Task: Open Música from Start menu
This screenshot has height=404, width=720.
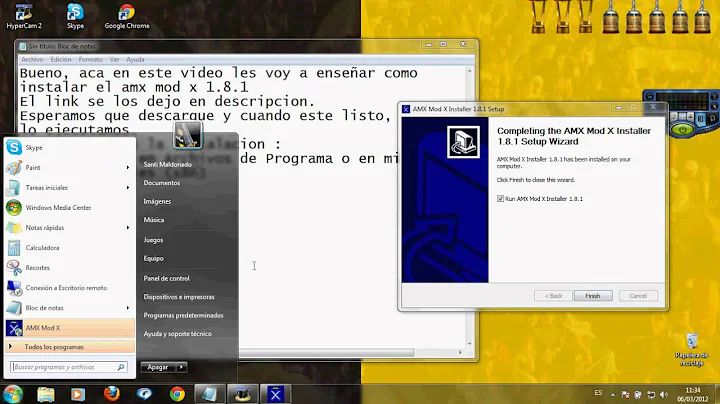Action: coord(153,219)
